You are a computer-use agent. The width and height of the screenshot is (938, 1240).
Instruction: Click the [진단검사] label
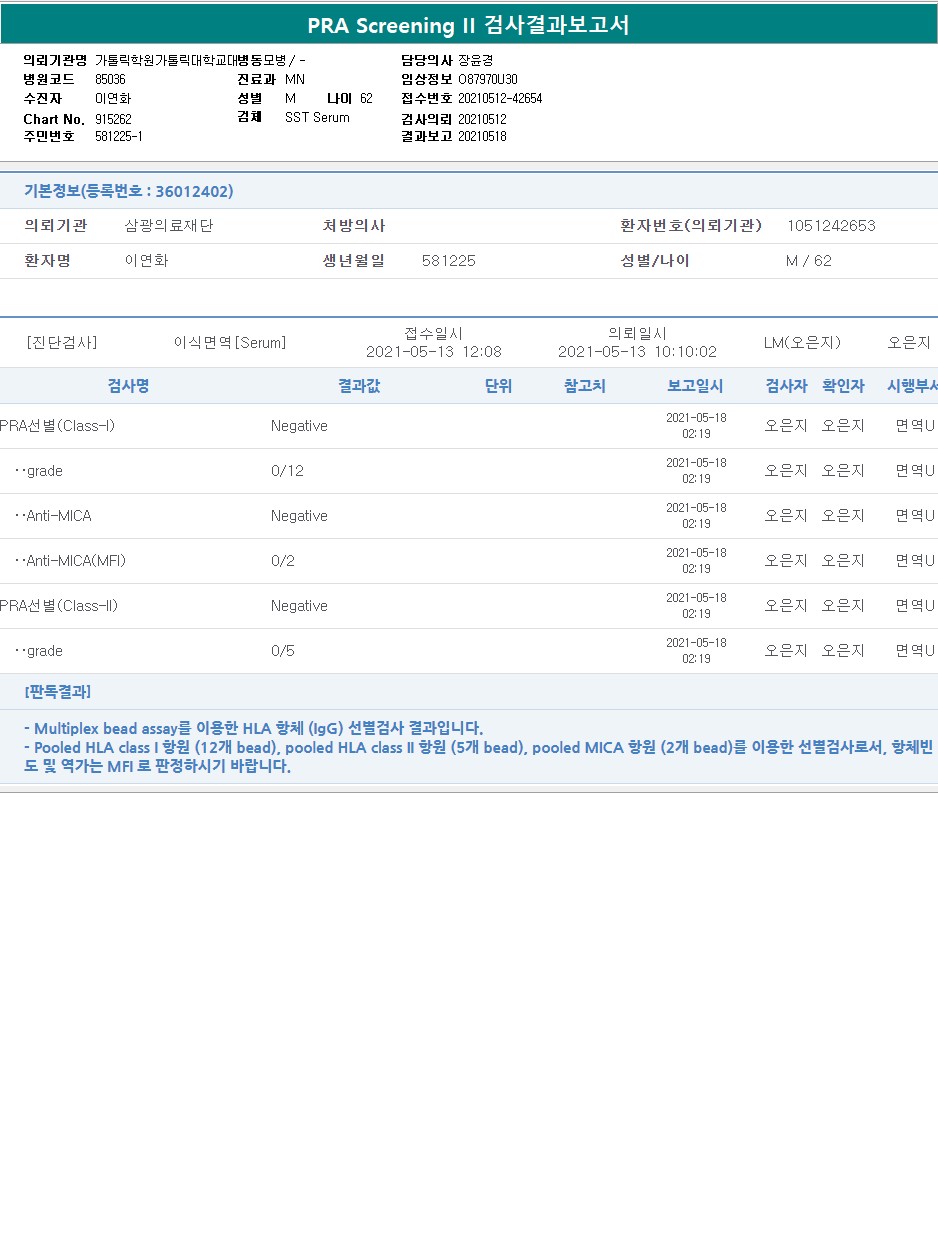pos(62,343)
